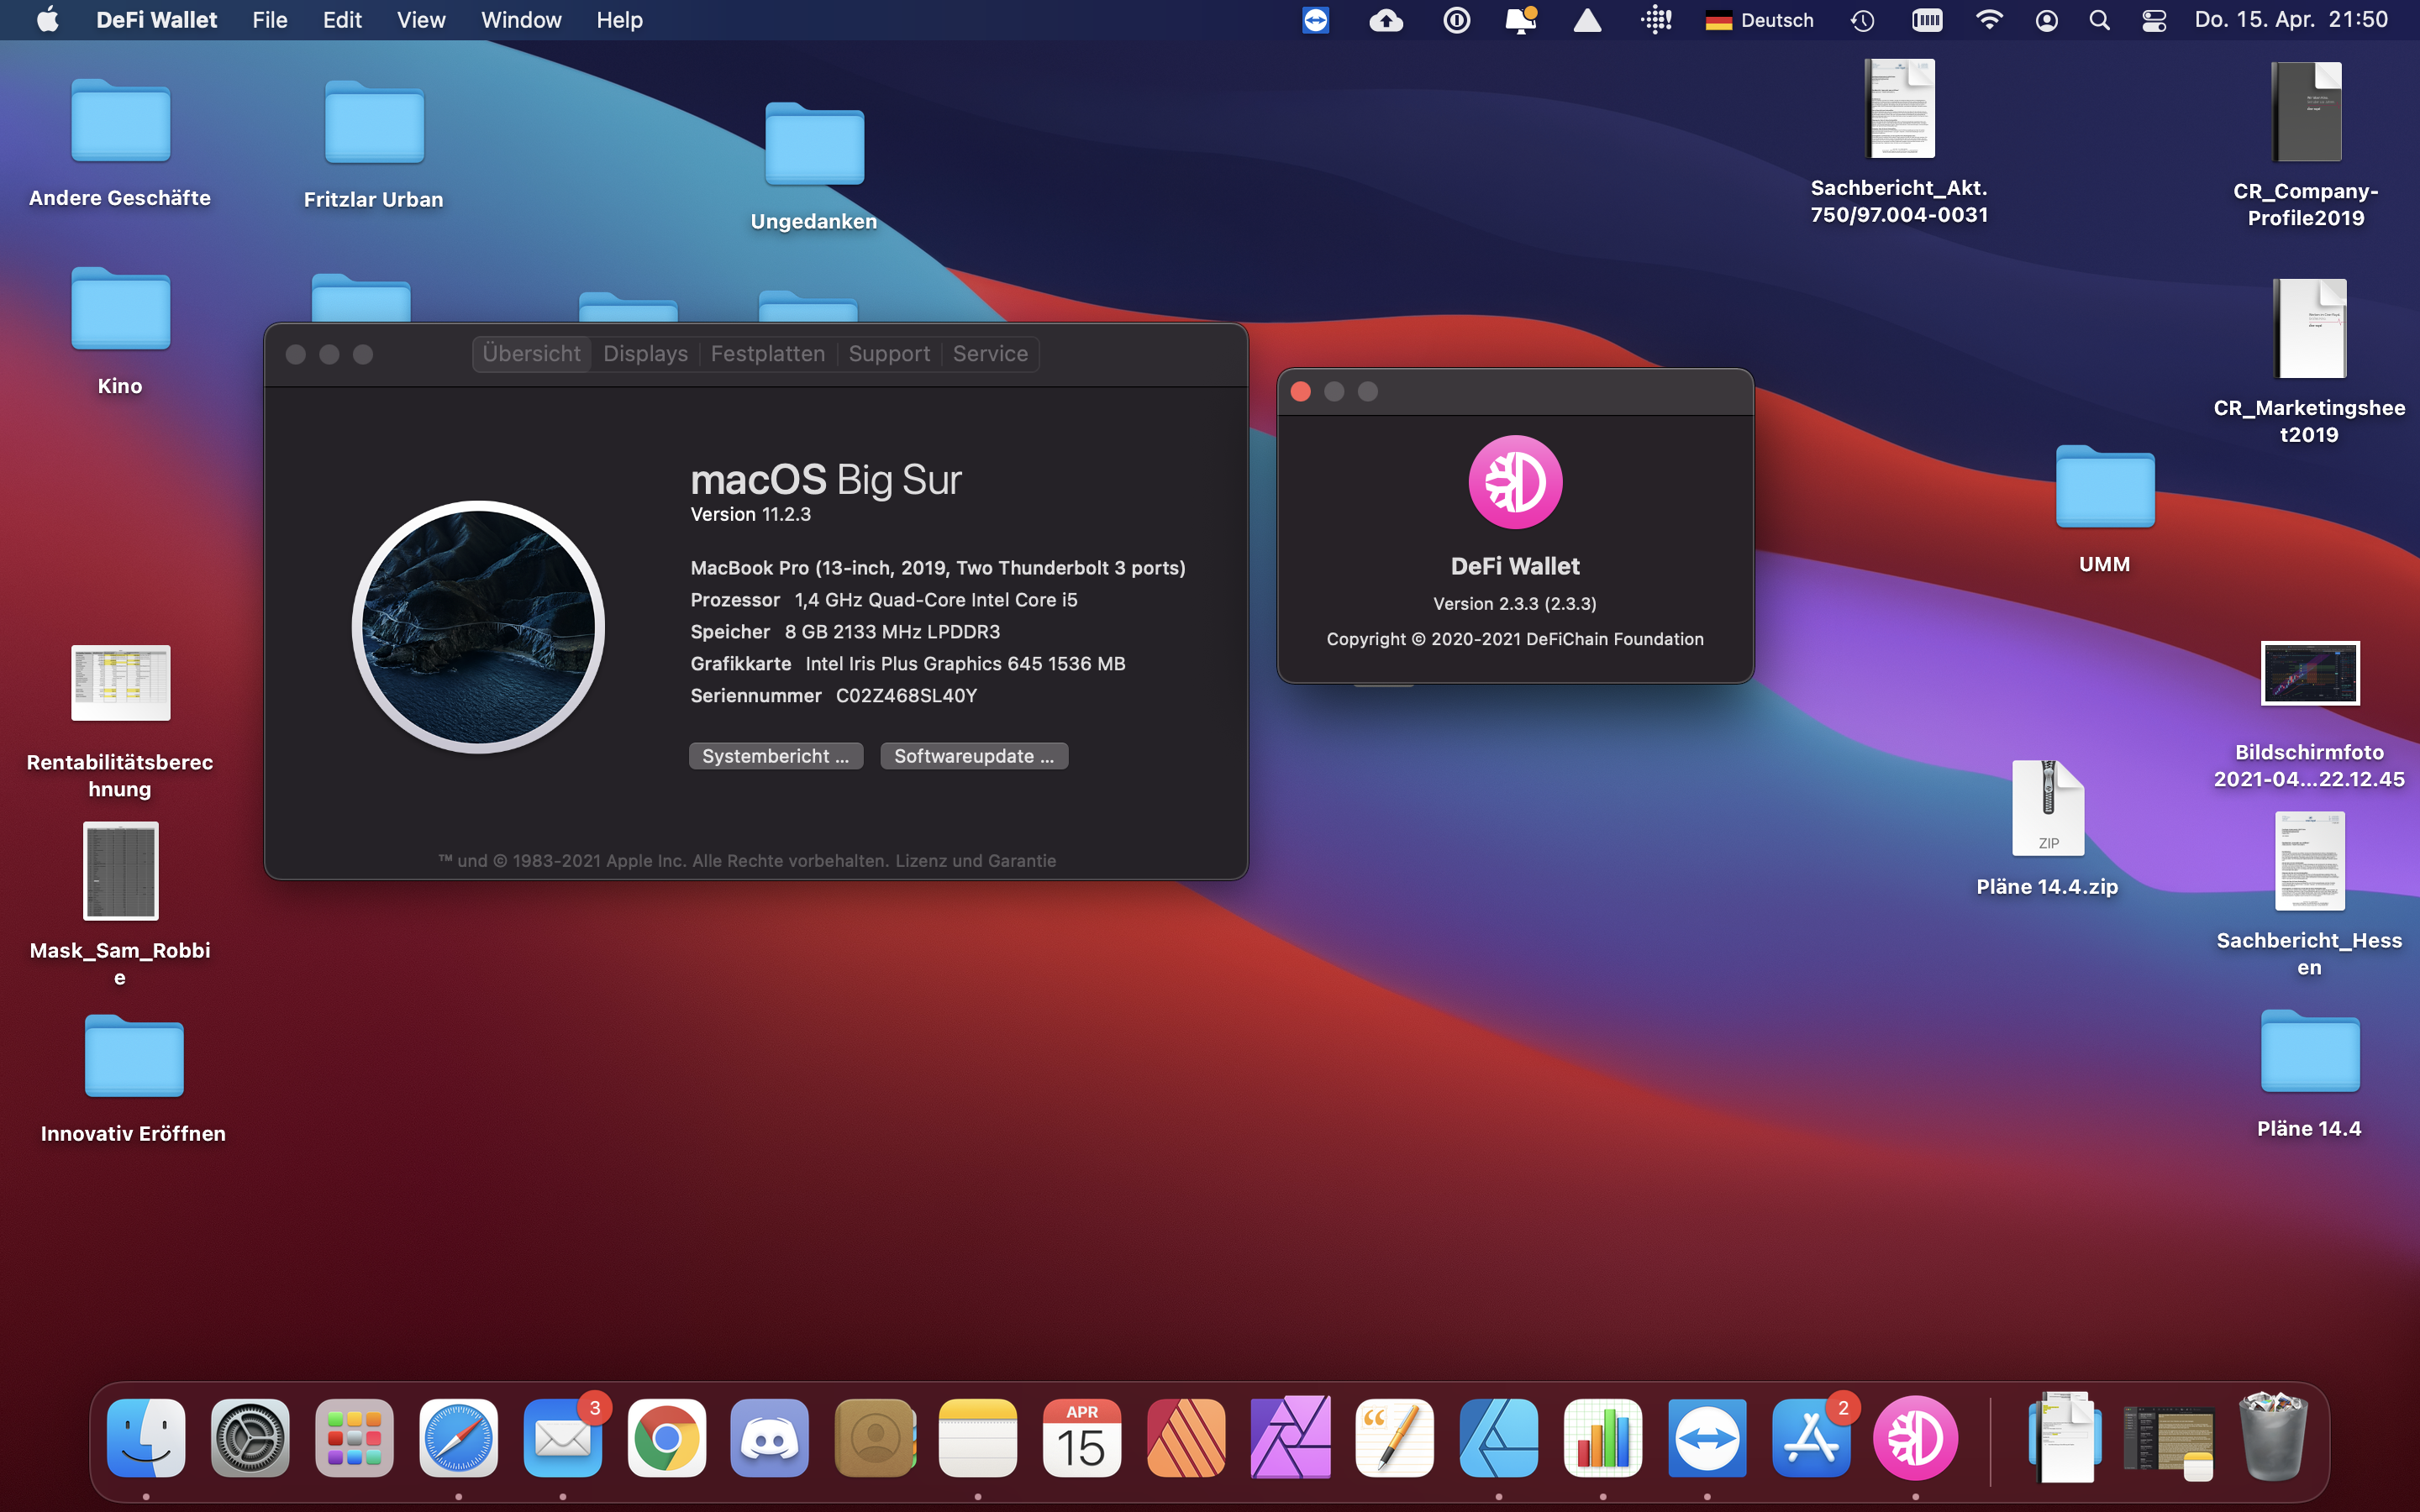Viewport: 2420px width, 1512px height.
Task: Select the Innovativ Eröffnen folder
Action: pos(134,1057)
